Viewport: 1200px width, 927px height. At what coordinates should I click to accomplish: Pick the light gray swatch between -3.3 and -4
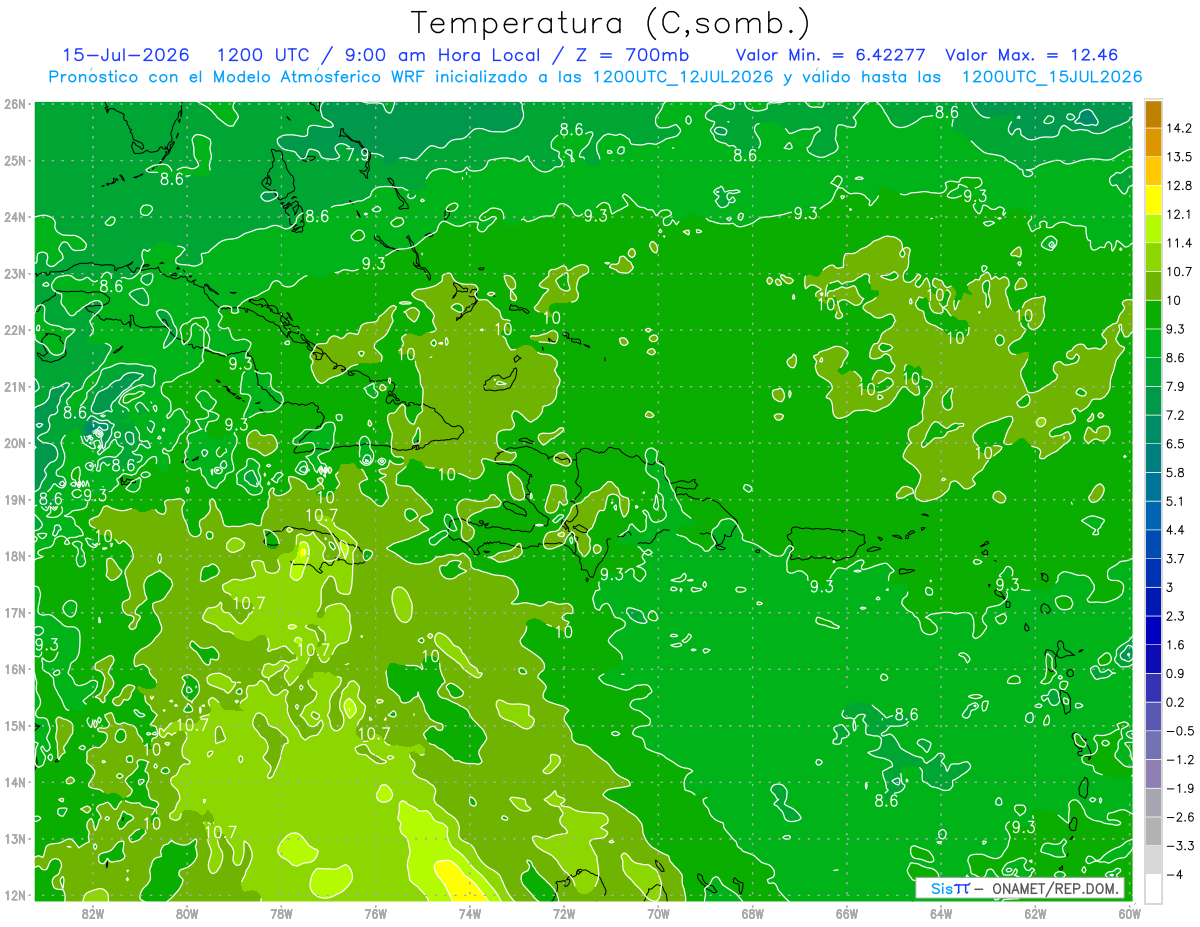pyautogui.click(x=1153, y=860)
